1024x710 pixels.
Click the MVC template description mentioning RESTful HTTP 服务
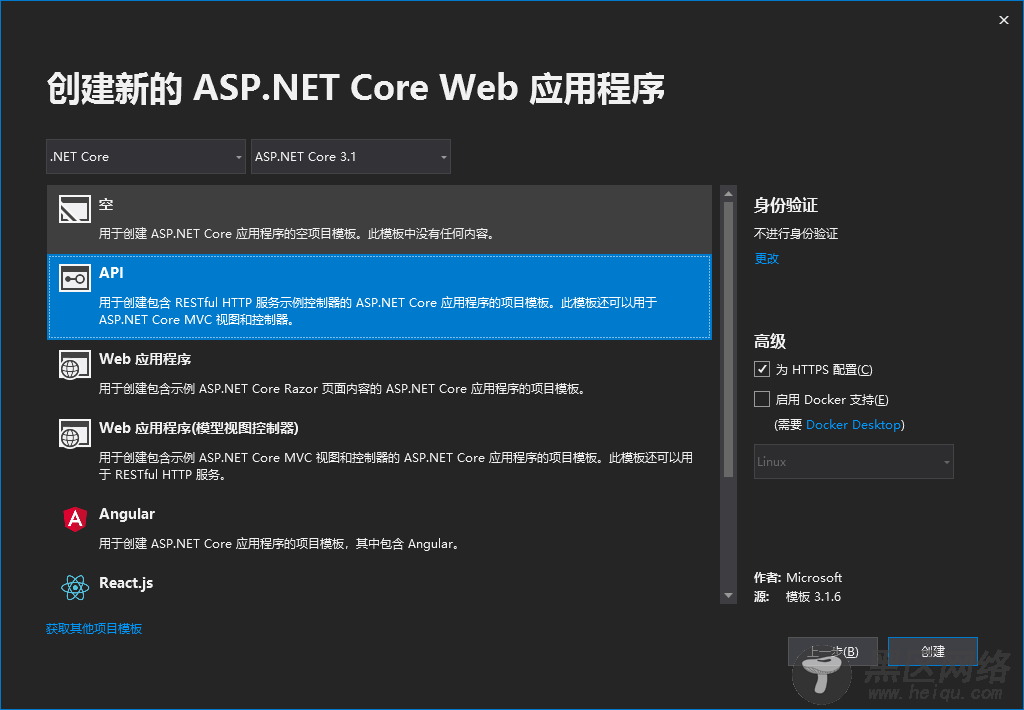coord(396,466)
